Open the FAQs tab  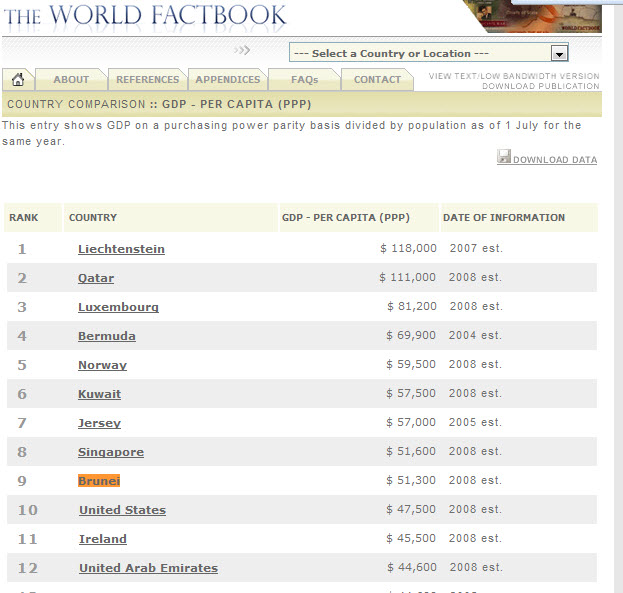click(x=304, y=80)
